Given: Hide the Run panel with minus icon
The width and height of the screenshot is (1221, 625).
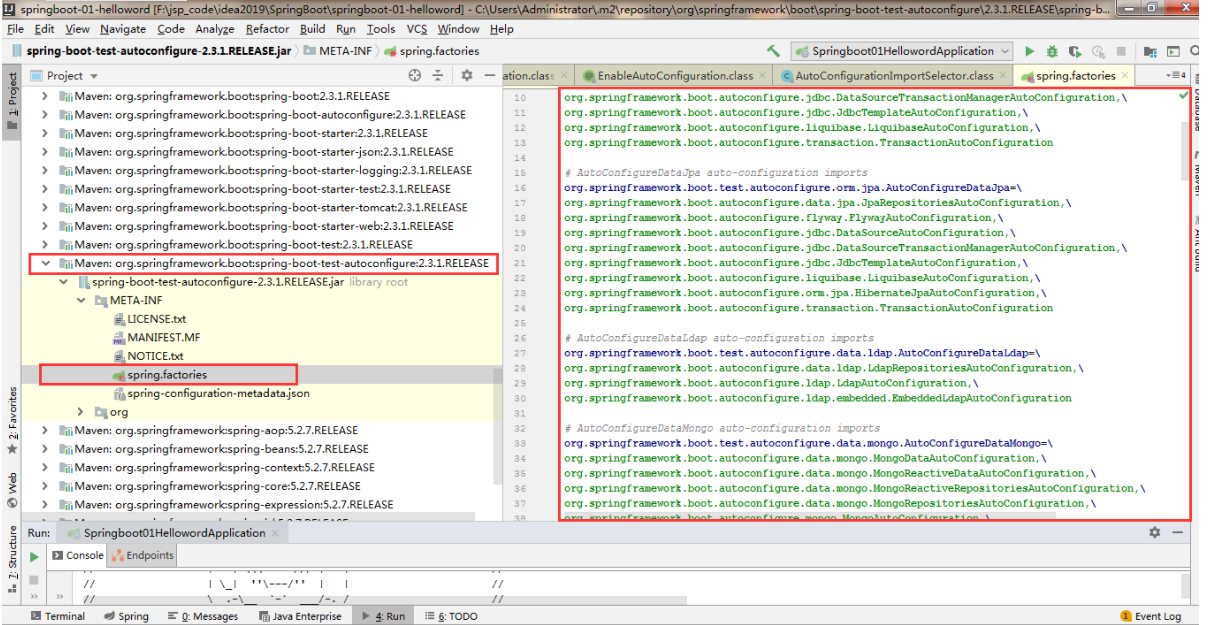Looking at the screenshot, I should pos(1178,533).
